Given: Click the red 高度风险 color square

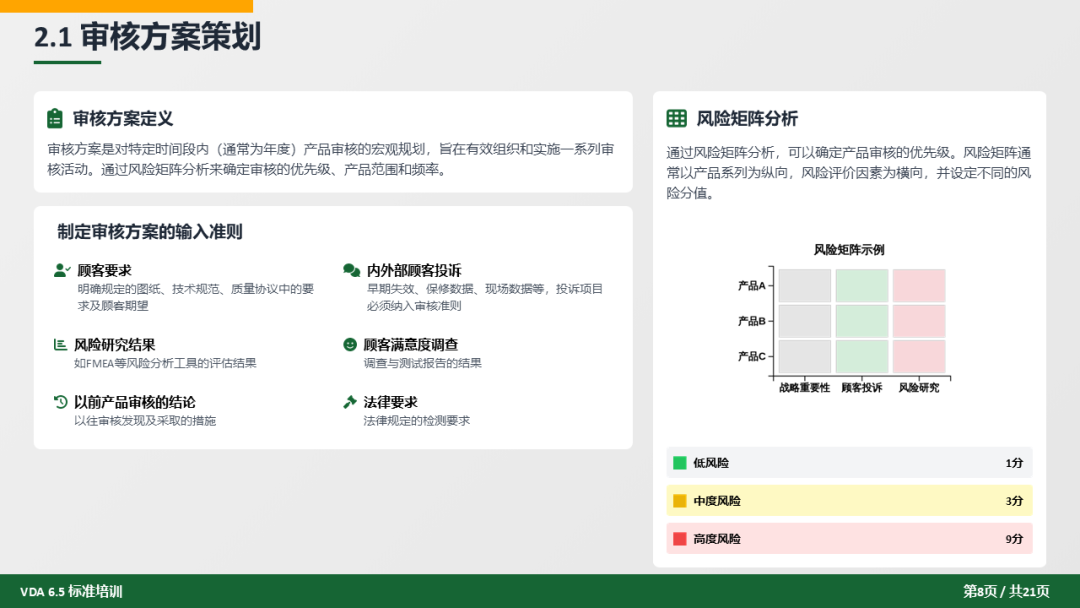Looking at the screenshot, I should click(x=680, y=539).
